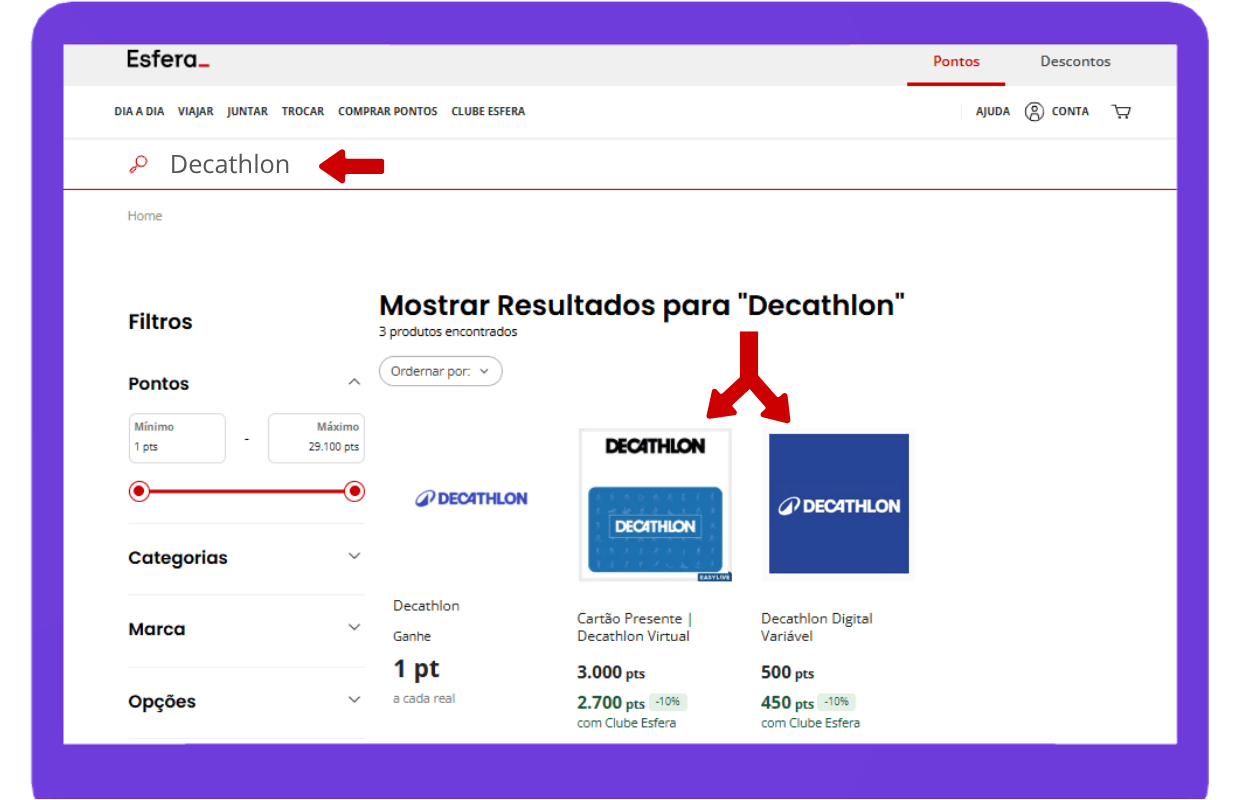This screenshot has height=800, width=1239.
Task: Collapse the Pontos filter section
Action: pos(353,383)
